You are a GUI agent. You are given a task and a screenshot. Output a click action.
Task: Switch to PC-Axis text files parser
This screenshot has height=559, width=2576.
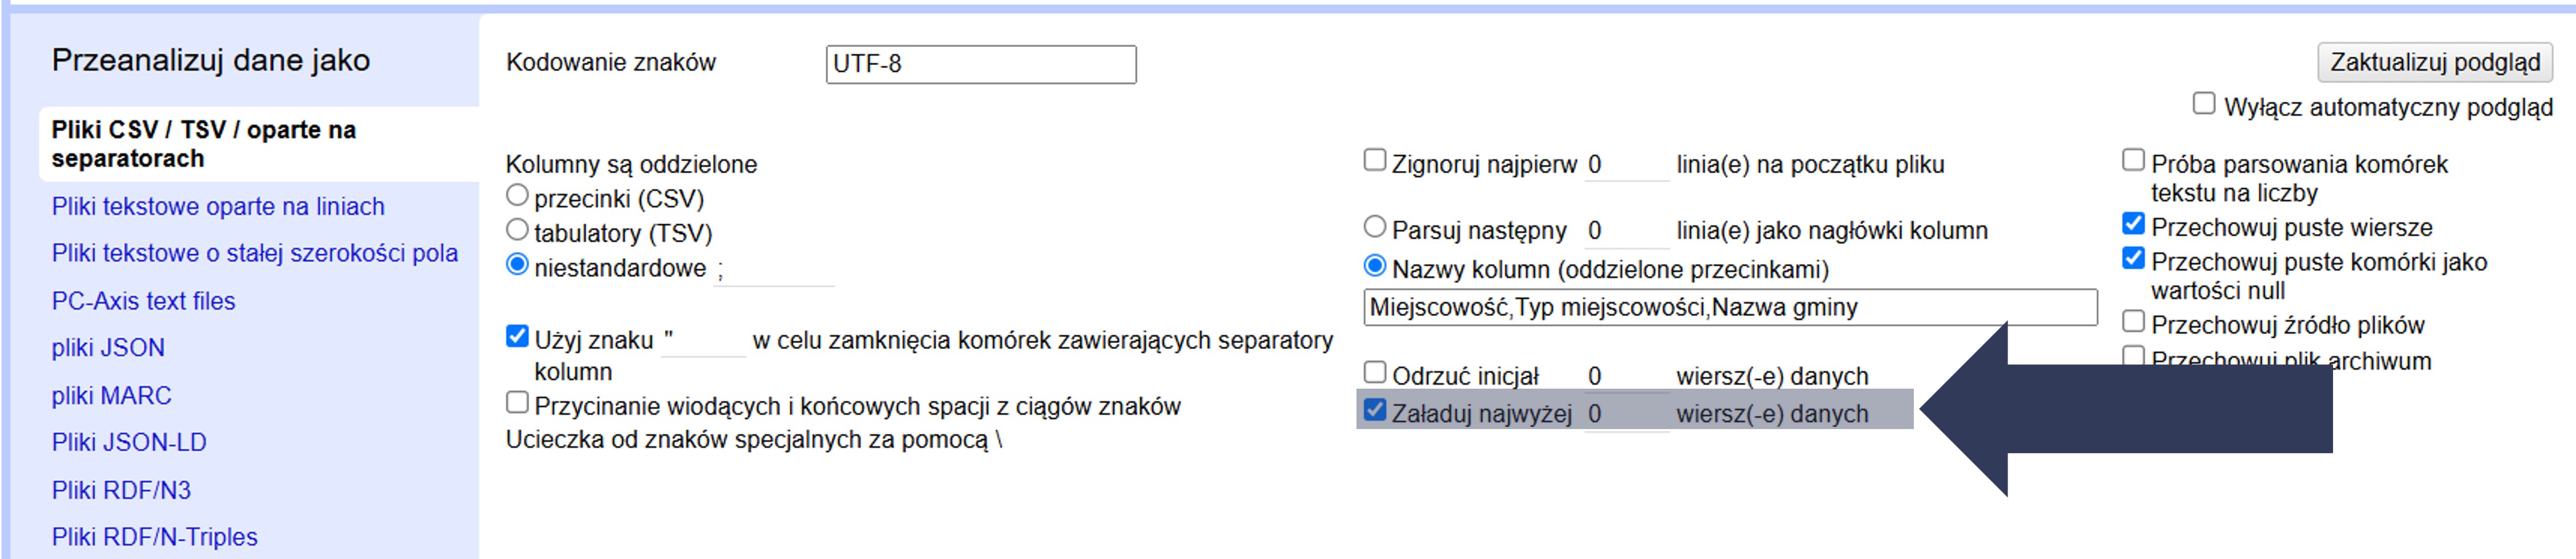[x=143, y=301]
